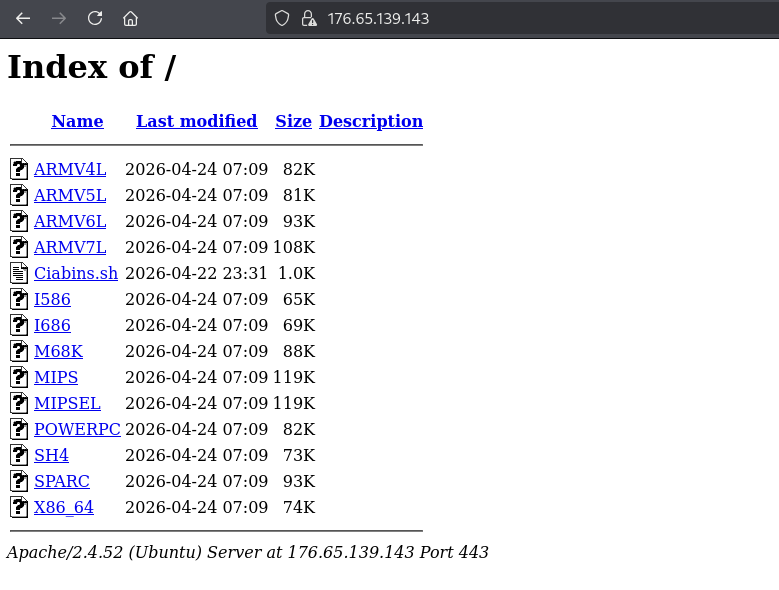The height and width of the screenshot is (590, 779).
Task: Open the POWERPC file link
Action: pyautogui.click(x=77, y=429)
